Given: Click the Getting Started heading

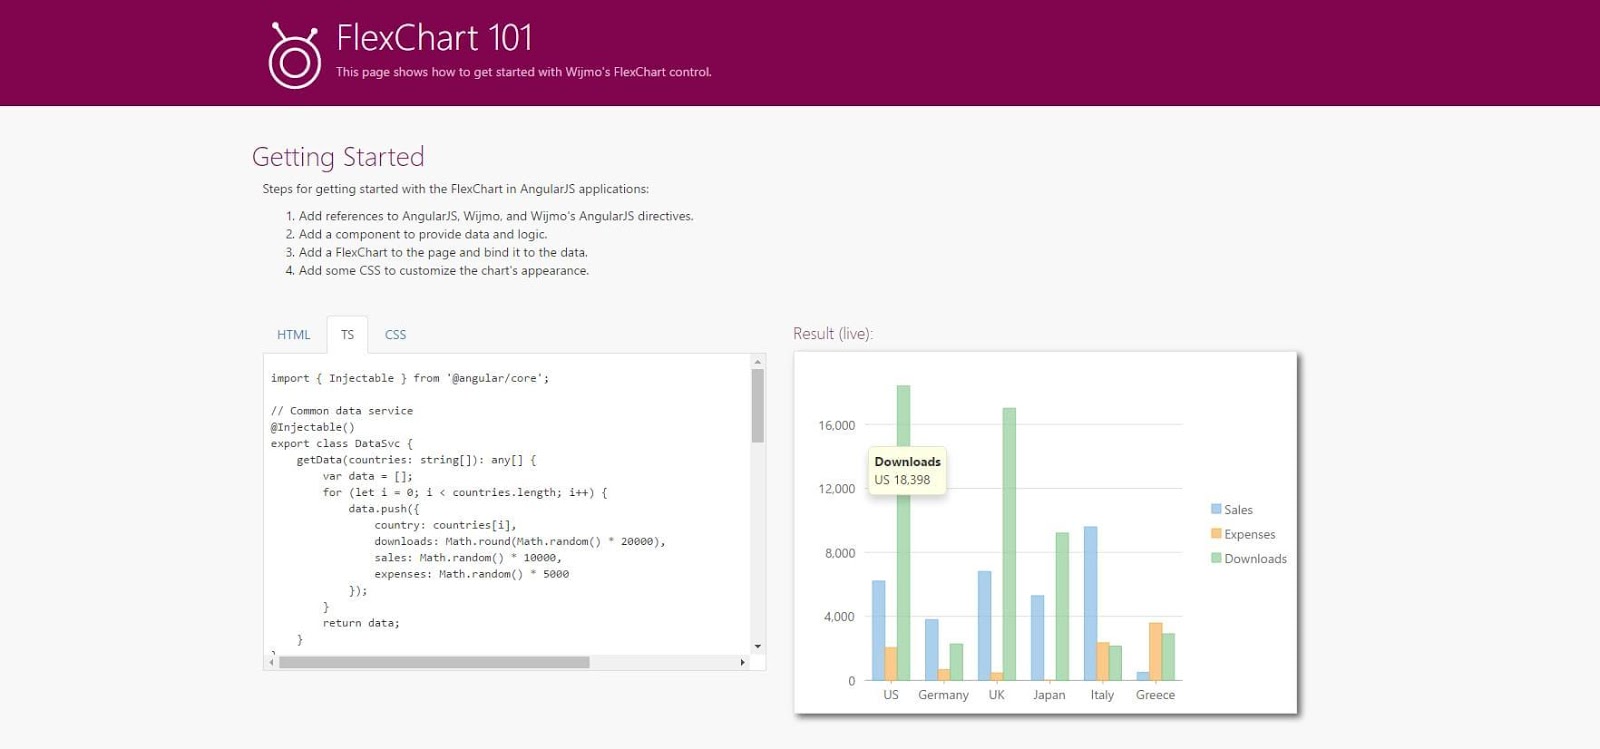Looking at the screenshot, I should [x=338, y=157].
